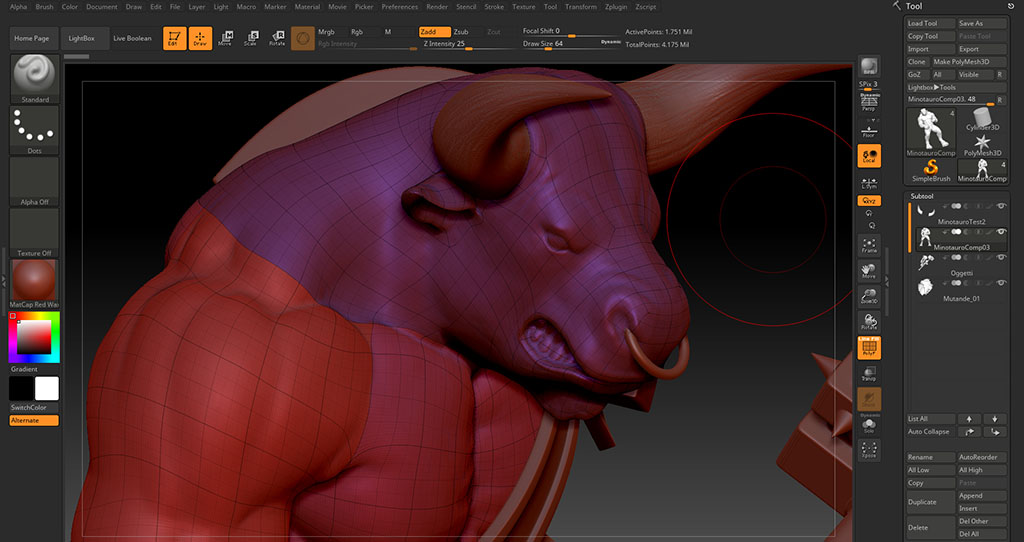Enable Mrgb mode
This screenshot has height=542, width=1024.
tap(327, 32)
